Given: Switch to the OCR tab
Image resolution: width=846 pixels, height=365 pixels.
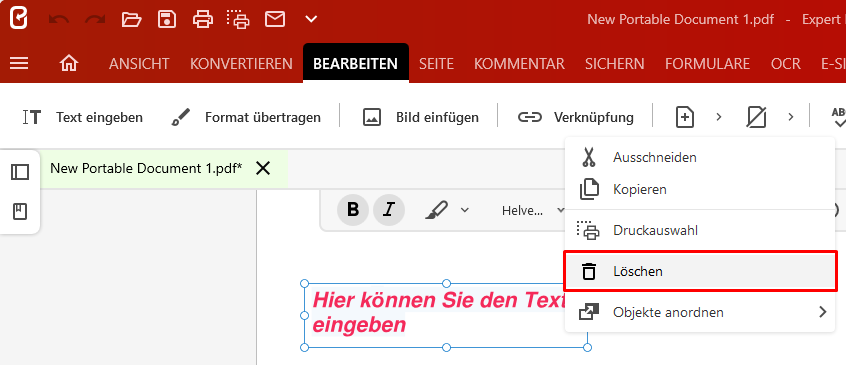Looking at the screenshot, I should pyautogui.click(x=786, y=64).
